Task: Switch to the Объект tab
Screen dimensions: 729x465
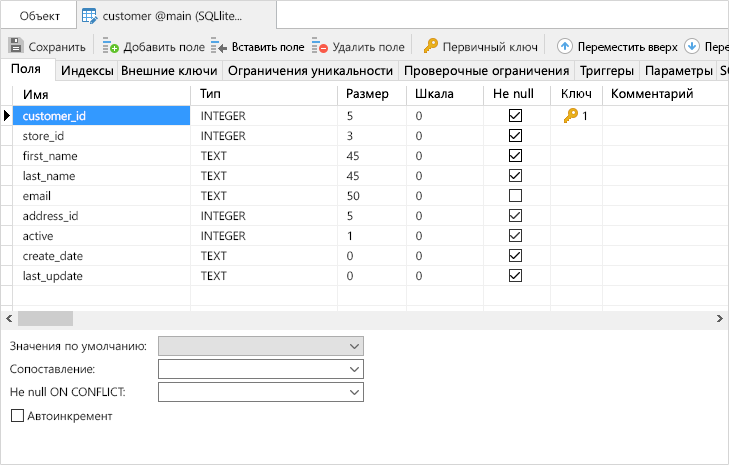Action: tap(40, 16)
